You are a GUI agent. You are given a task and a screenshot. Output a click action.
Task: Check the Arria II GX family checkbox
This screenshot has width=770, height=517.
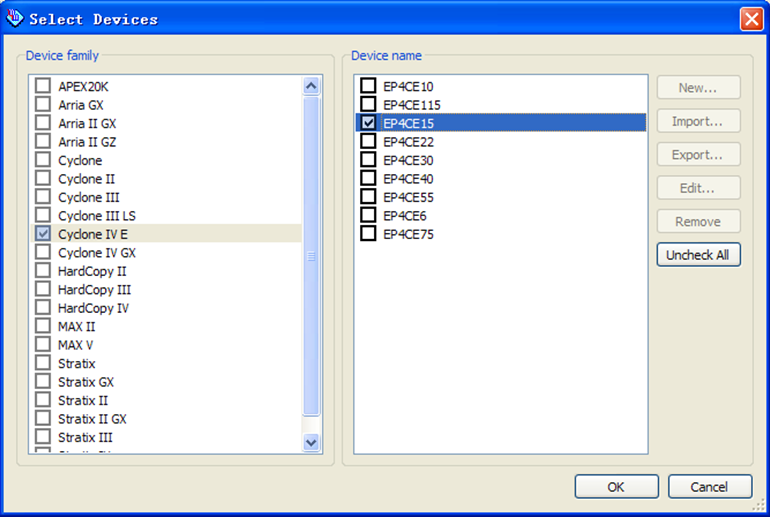pos(43,123)
